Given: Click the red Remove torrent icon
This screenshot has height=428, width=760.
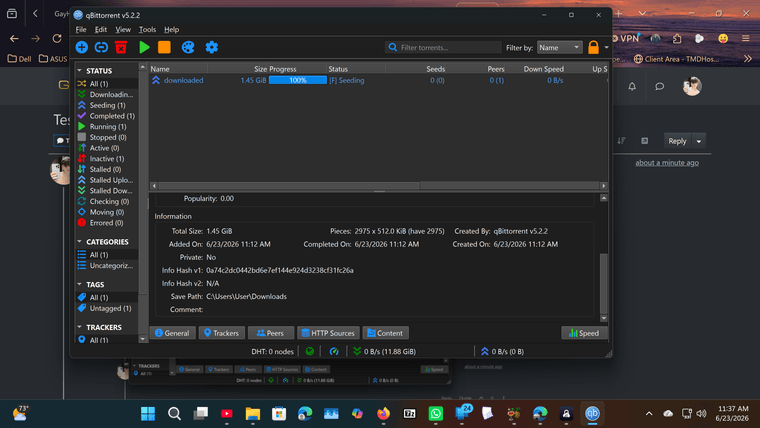Looking at the screenshot, I should point(121,47).
